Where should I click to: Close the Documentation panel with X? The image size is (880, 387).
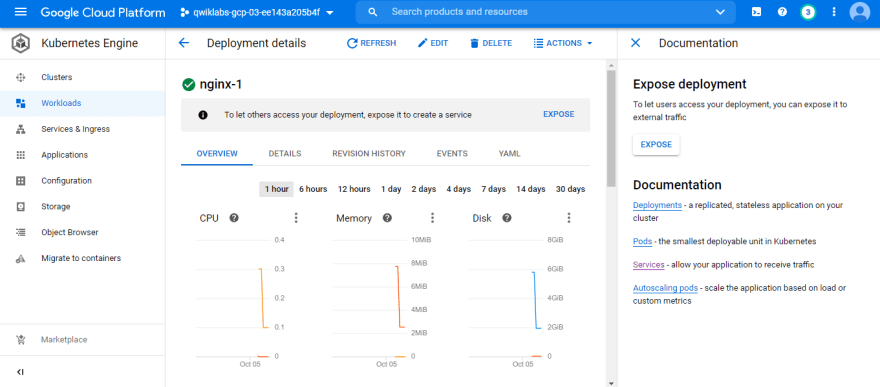point(635,43)
